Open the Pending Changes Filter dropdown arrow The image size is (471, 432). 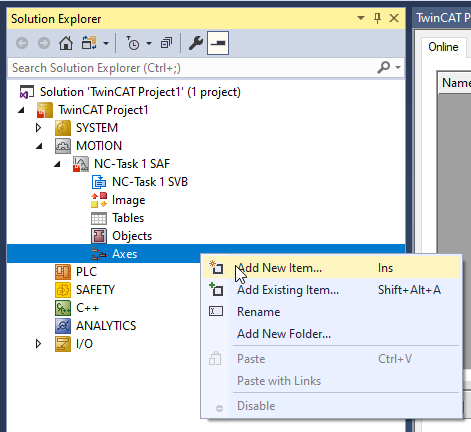149,43
